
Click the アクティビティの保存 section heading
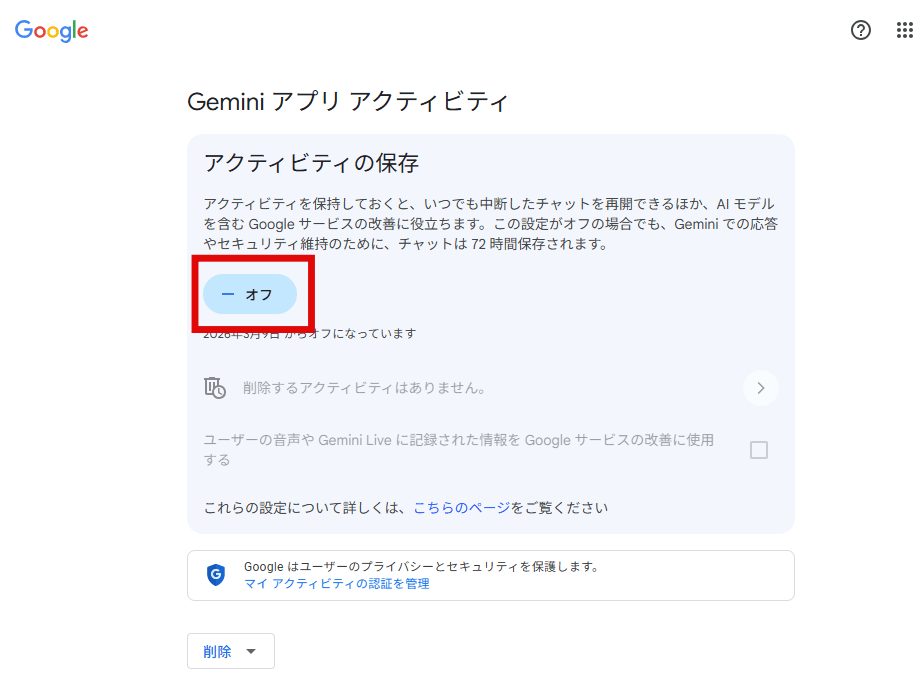pyautogui.click(x=311, y=163)
